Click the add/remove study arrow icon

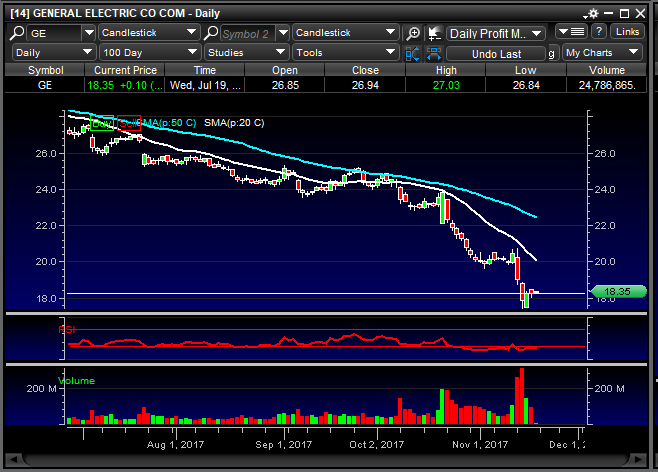(x=434, y=33)
